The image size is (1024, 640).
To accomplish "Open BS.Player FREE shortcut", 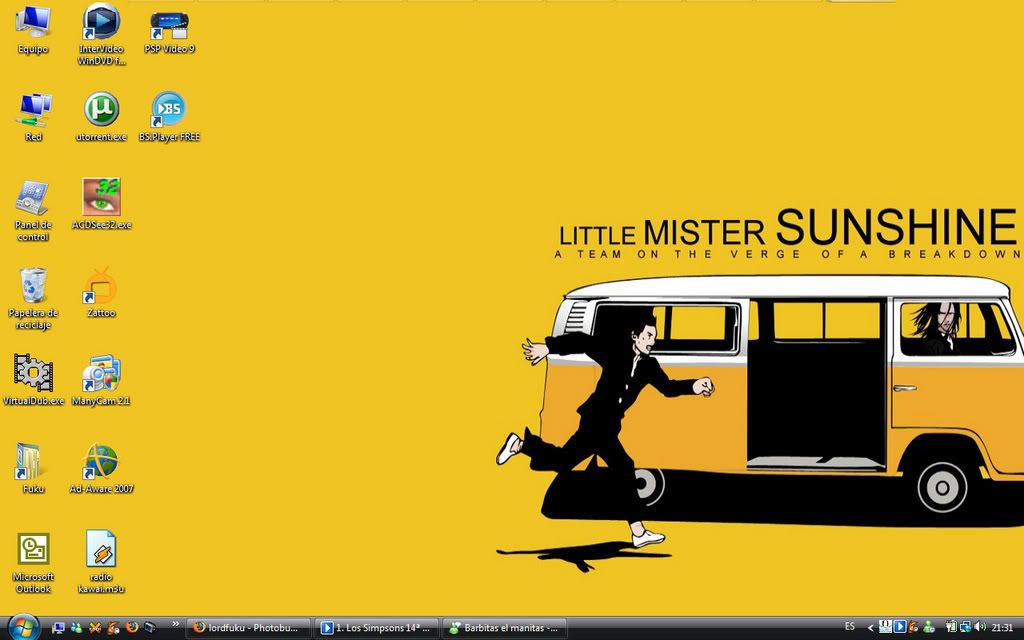I will [169, 118].
